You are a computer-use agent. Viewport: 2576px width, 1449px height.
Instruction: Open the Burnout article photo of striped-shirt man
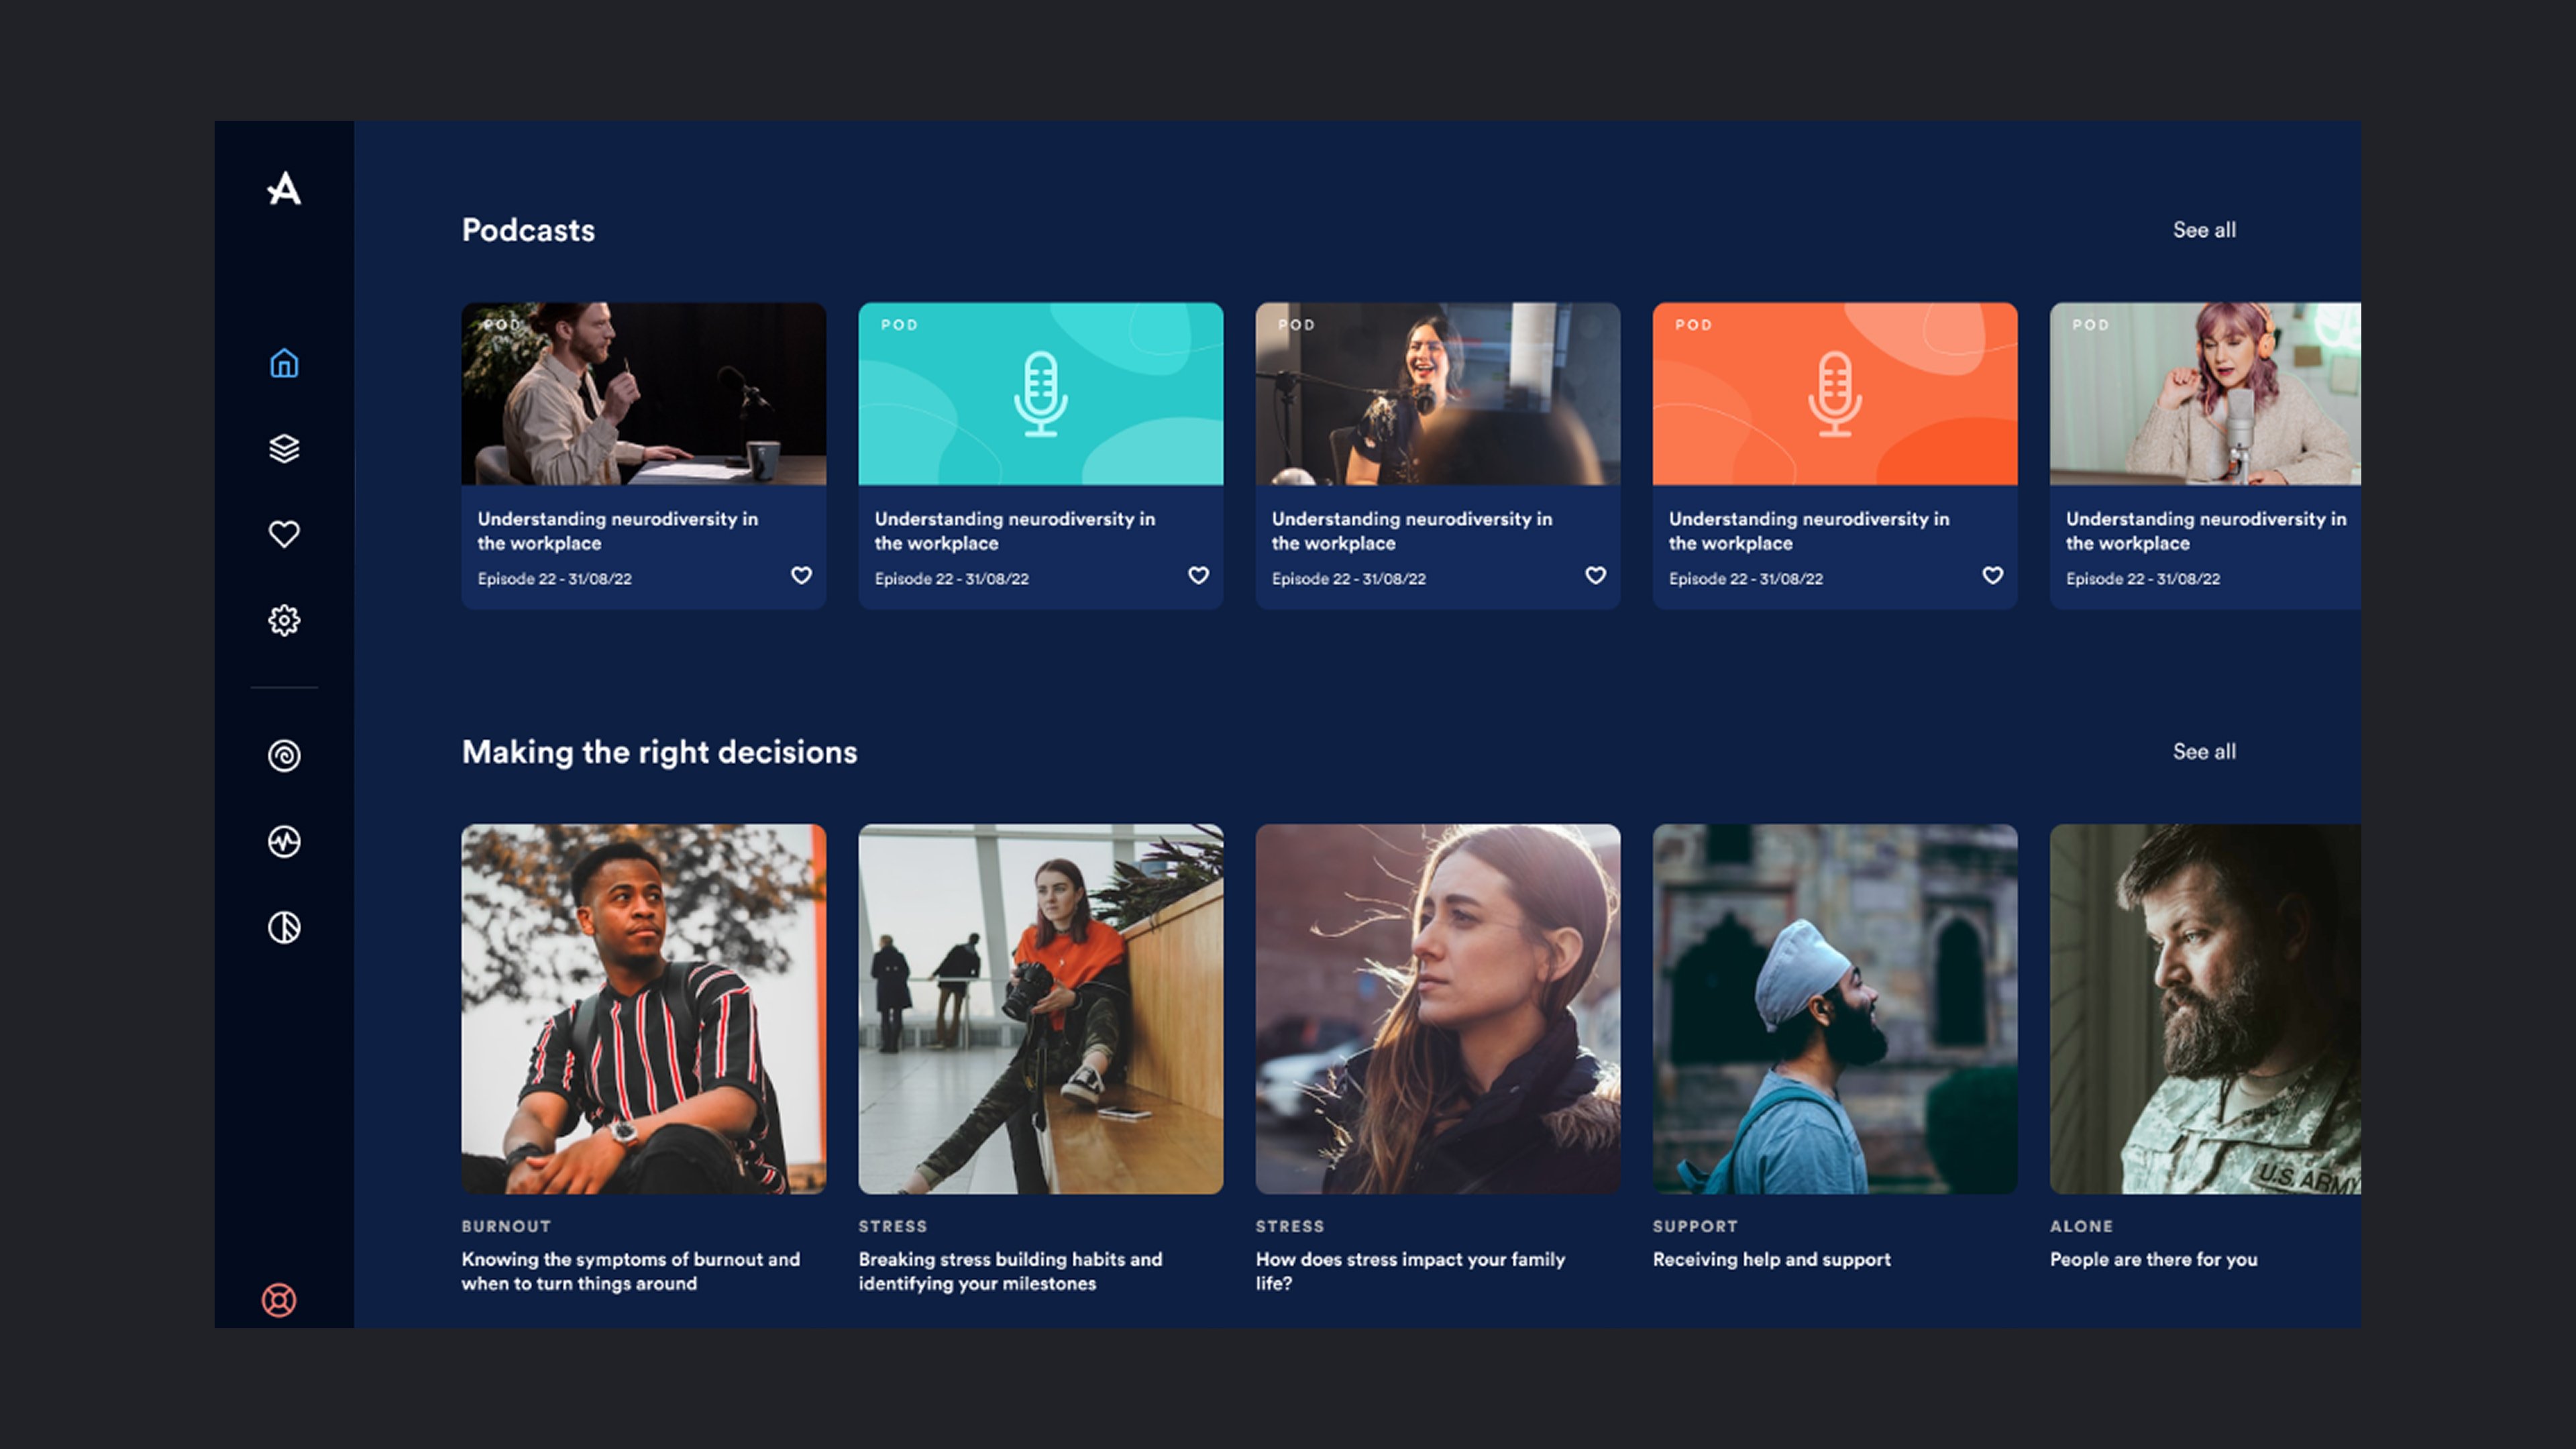(x=643, y=1008)
